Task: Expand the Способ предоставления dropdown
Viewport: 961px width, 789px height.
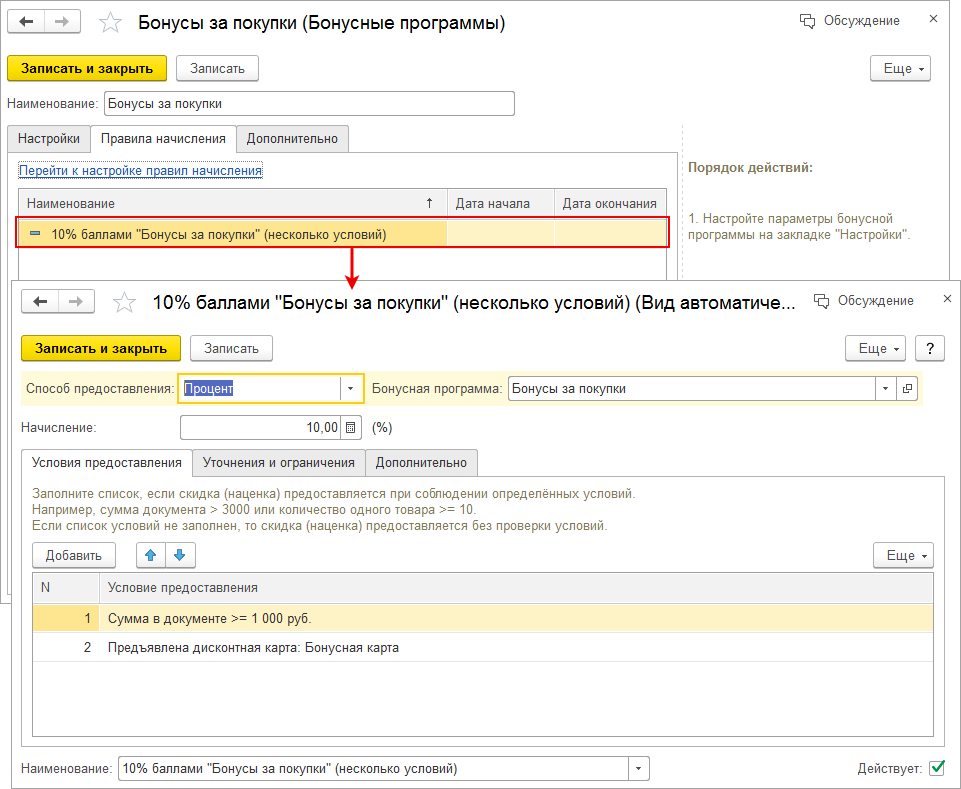Action: coord(350,388)
